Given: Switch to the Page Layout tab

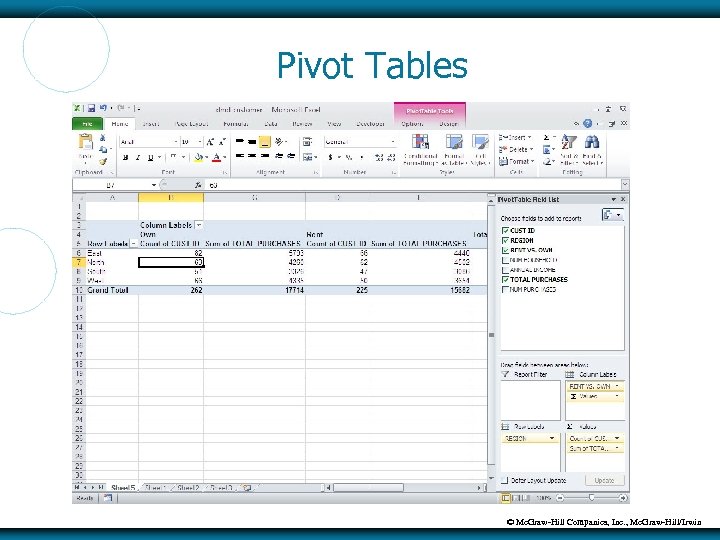Looking at the screenshot, I should pos(191,124).
